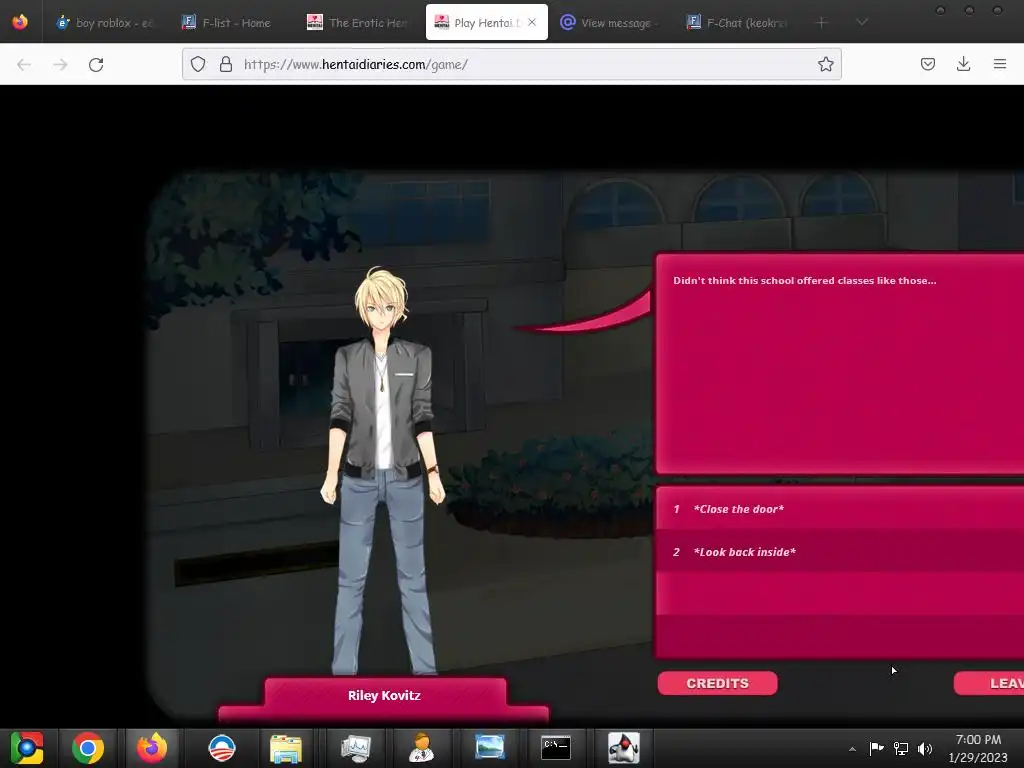The height and width of the screenshot is (768, 1024).
Task: Switch to the 'F-Chat' tab
Action: click(738, 23)
